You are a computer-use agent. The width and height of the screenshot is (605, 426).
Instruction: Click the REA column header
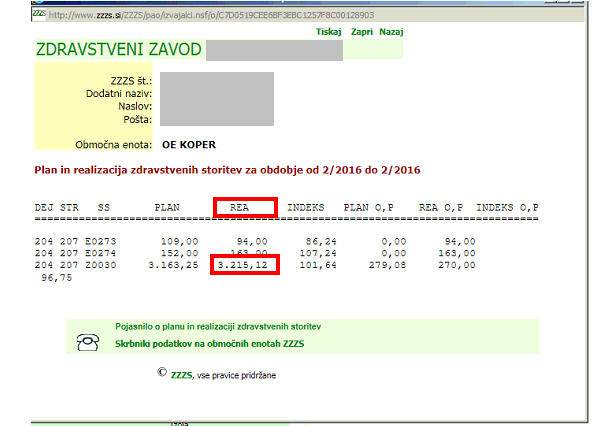pos(239,208)
